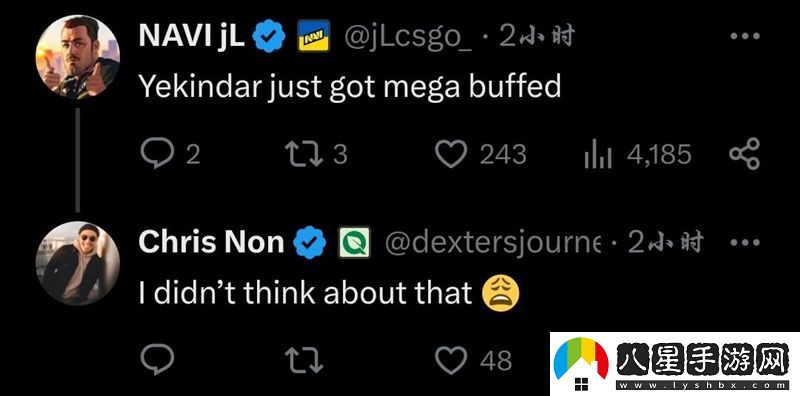Screen dimensions: 800x396
Task: Share NAVI jL's tweet
Action: point(744,154)
